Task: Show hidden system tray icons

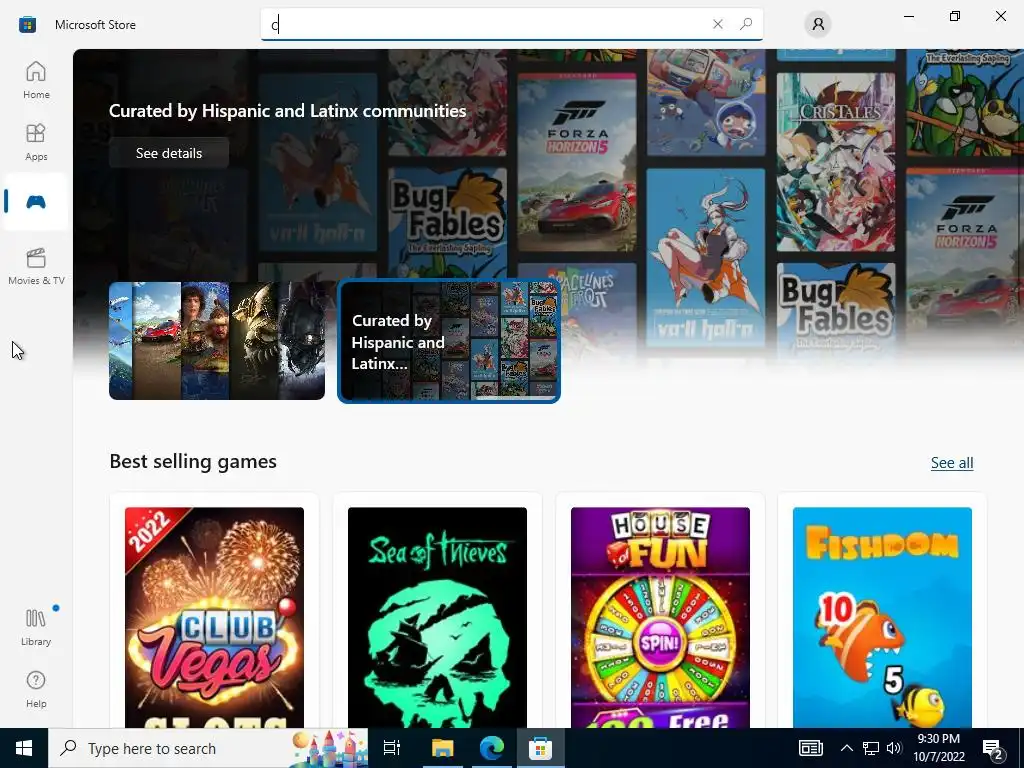Action: (846, 748)
